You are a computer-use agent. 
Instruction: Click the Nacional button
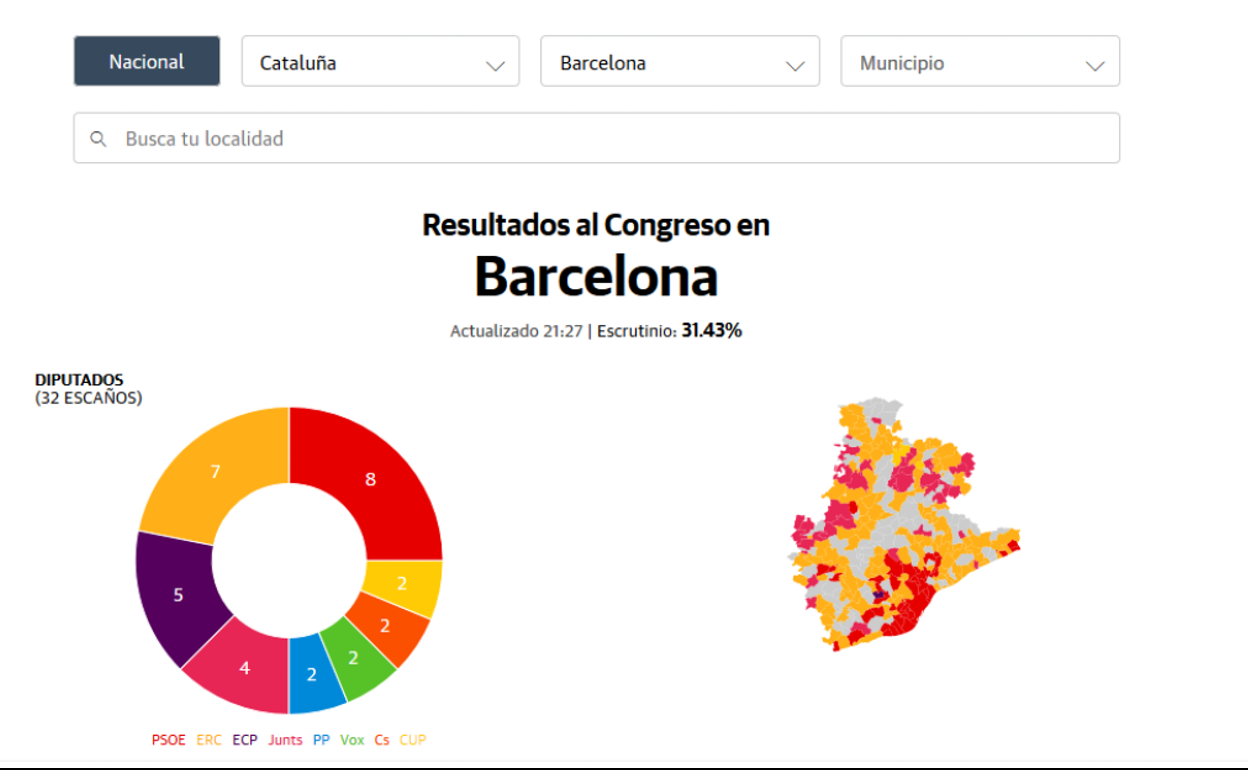tap(147, 62)
